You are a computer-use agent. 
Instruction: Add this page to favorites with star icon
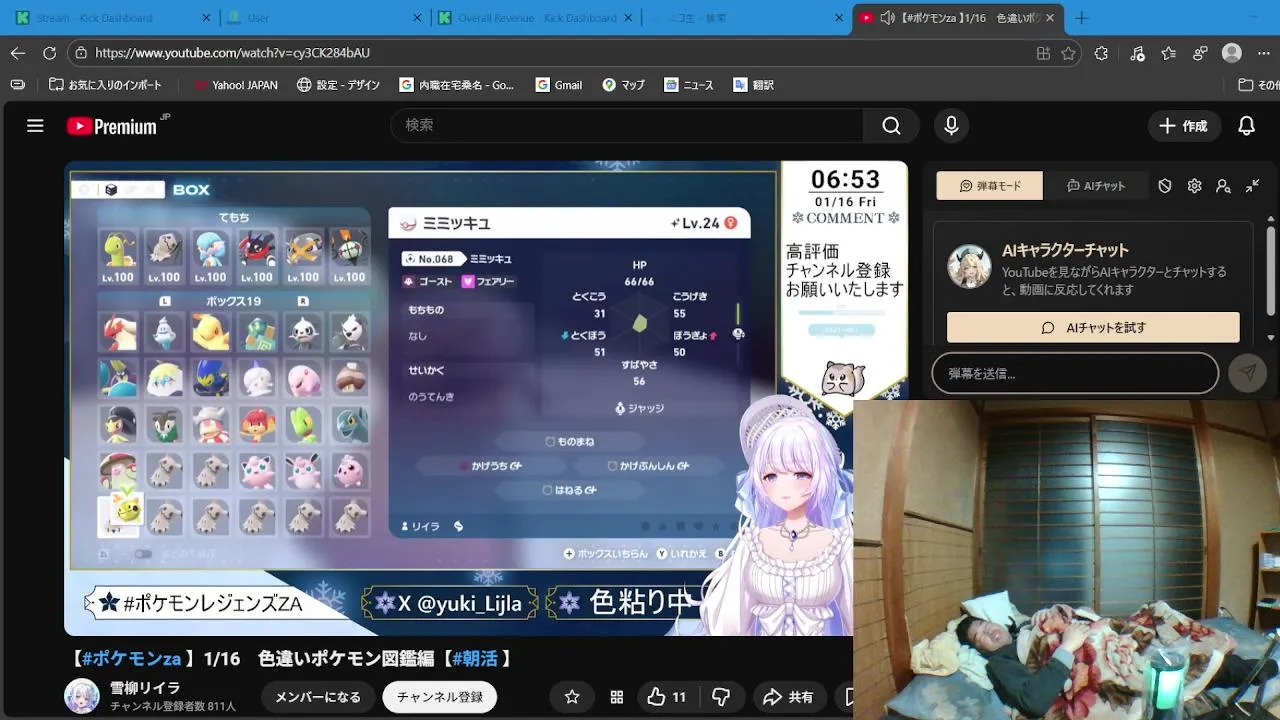(x=1069, y=53)
